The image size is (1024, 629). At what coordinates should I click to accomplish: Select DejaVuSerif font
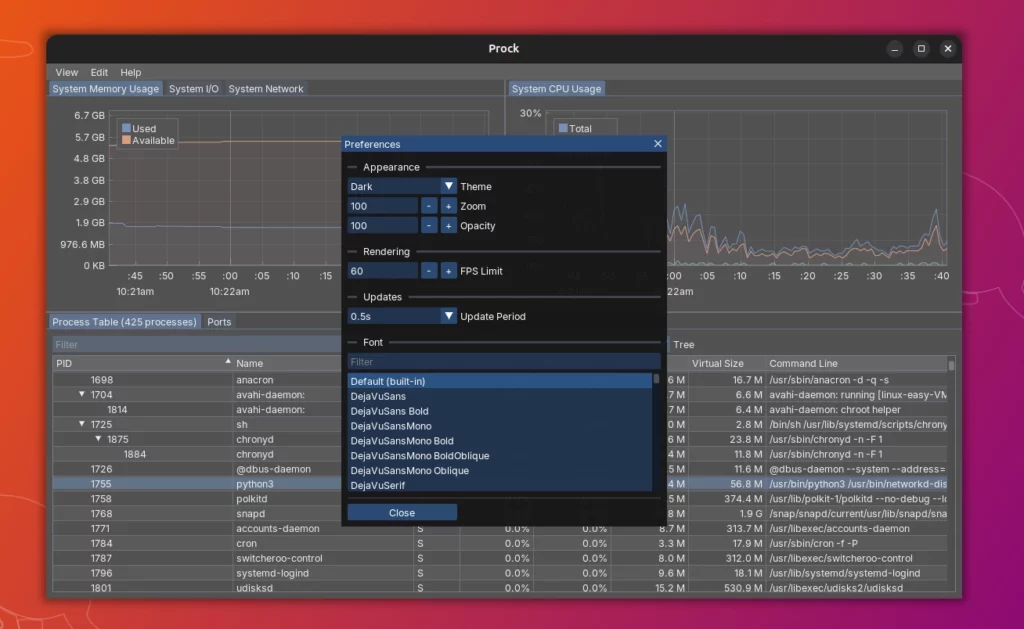click(500, 485)
